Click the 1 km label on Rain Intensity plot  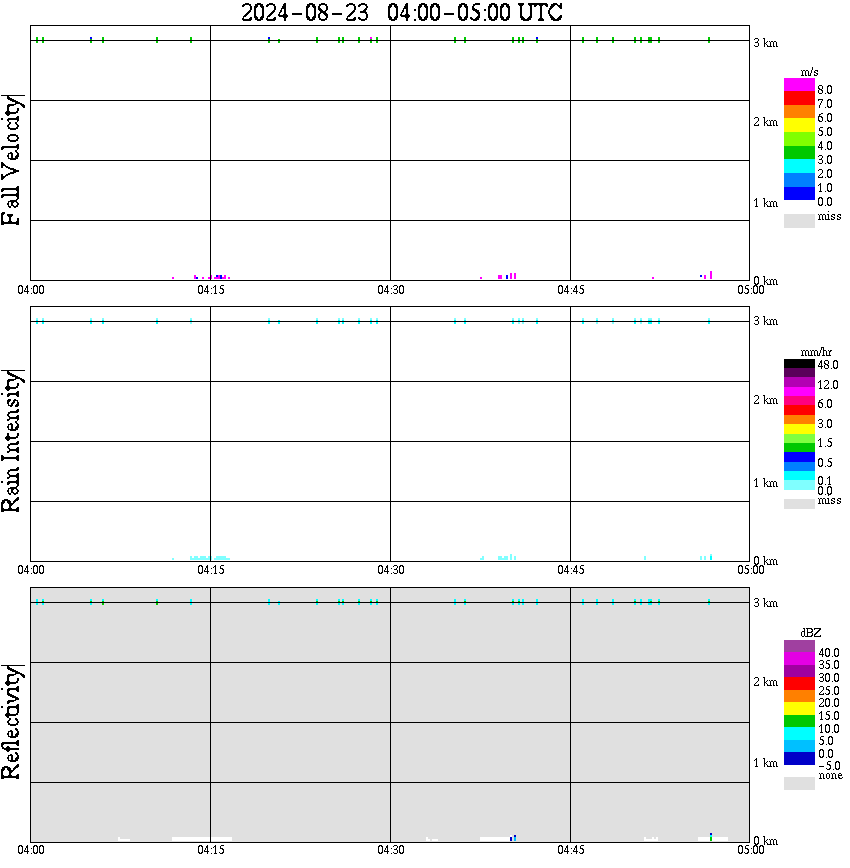(x=765, y=483)
